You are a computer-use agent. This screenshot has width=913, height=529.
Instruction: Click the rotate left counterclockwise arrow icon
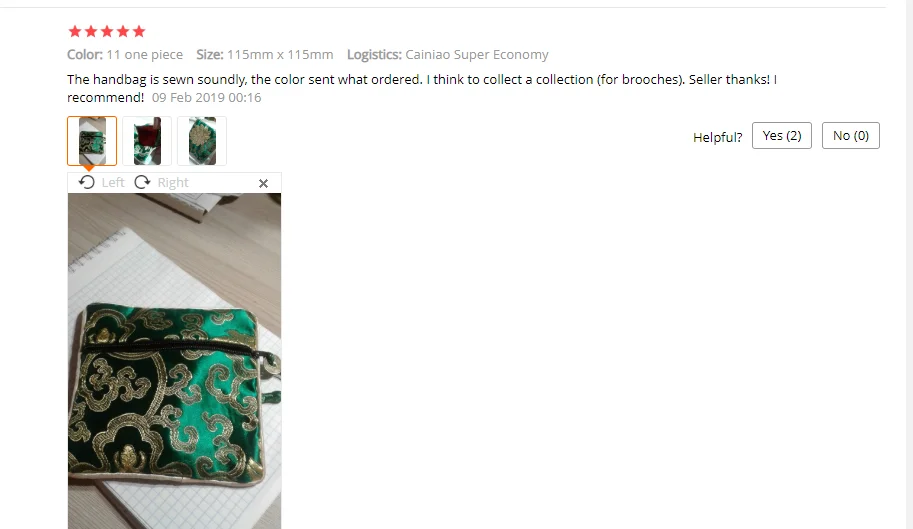click(x=87, y=182)
